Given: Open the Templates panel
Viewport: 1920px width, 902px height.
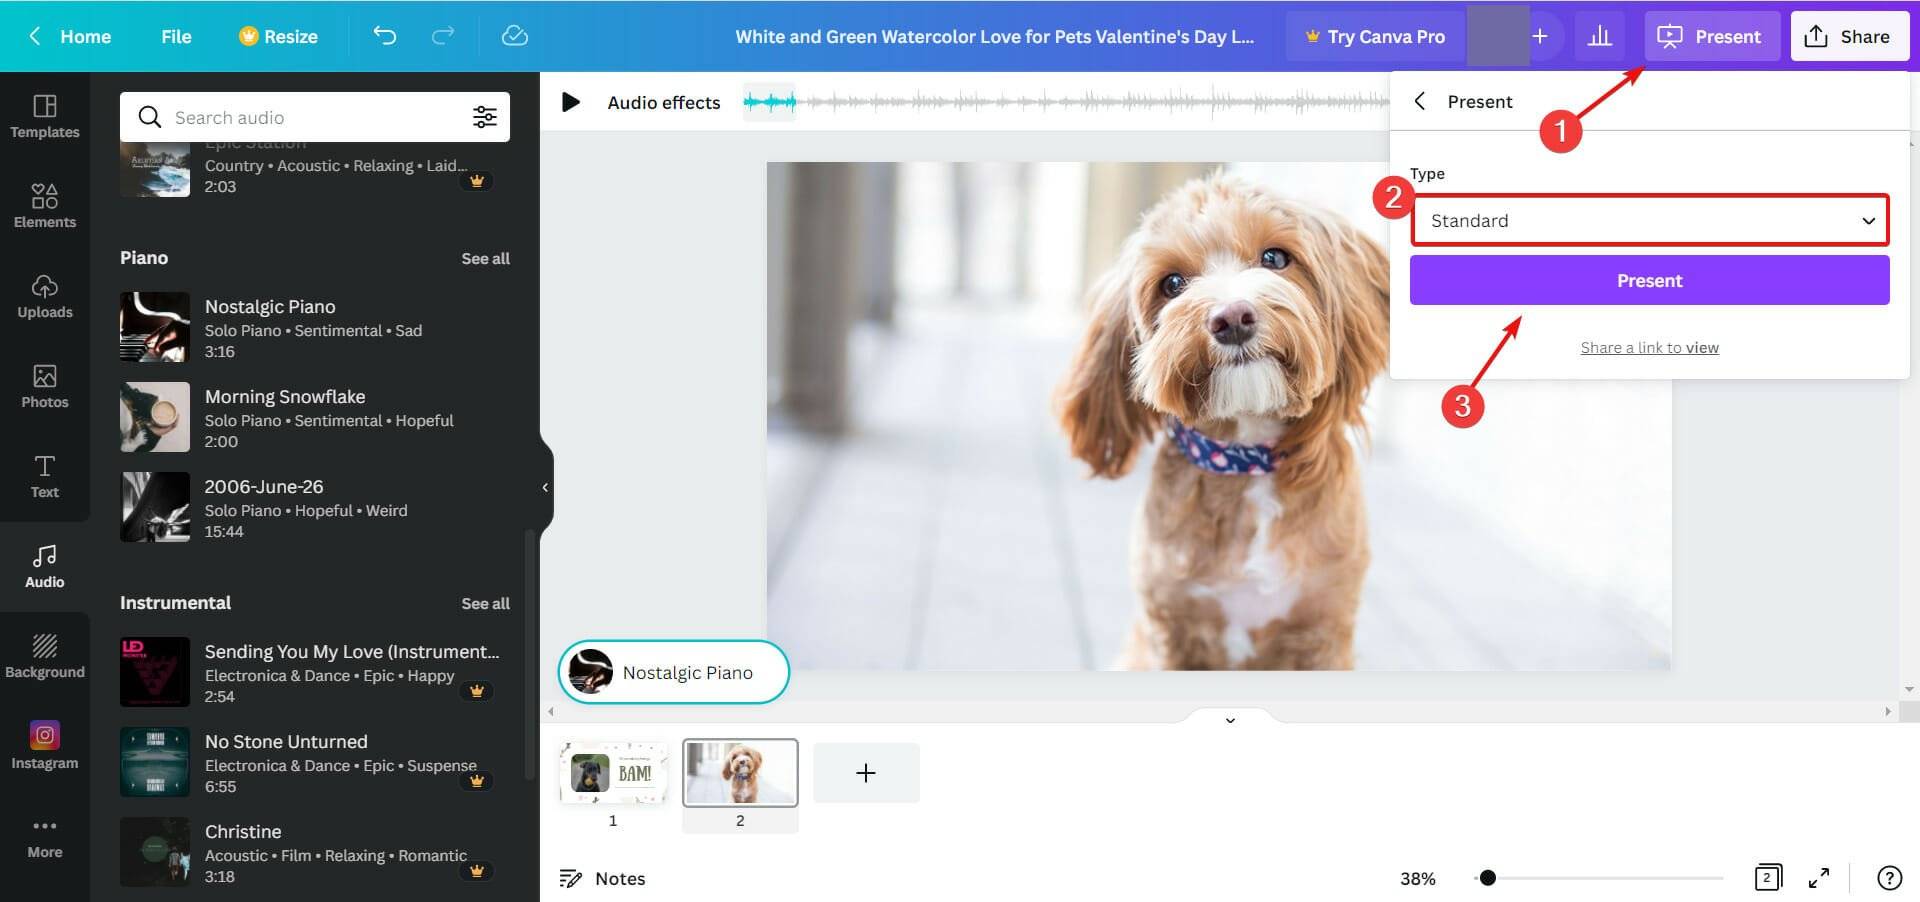Looking at the screenshot, I should [x=44, y=117].
